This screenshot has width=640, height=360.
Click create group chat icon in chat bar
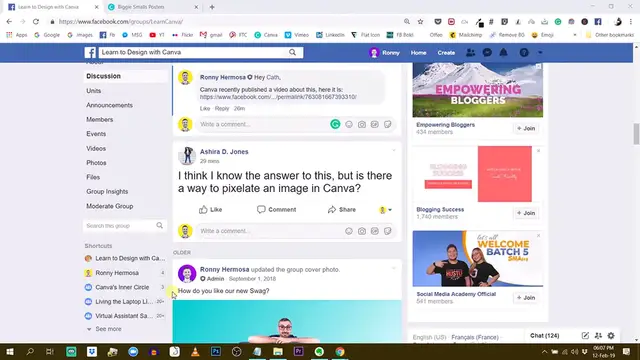point(598,336)
